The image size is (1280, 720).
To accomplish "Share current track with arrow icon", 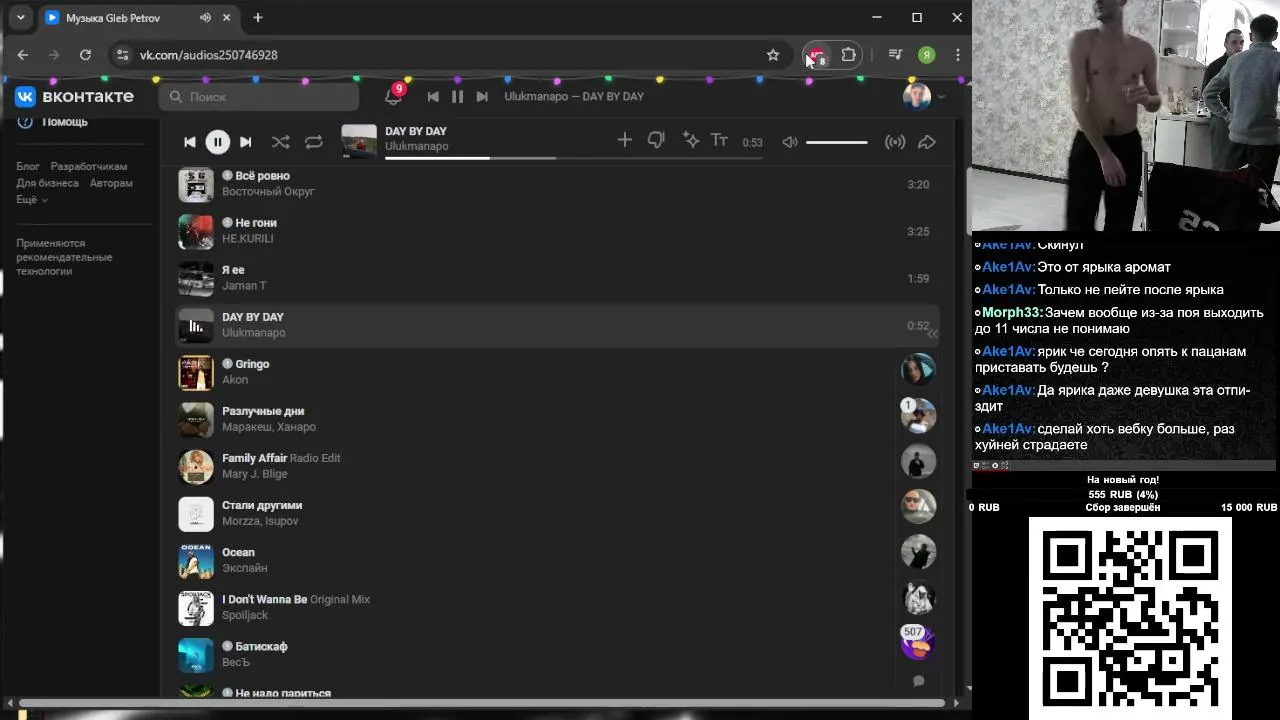I will (x=927, y=142).
